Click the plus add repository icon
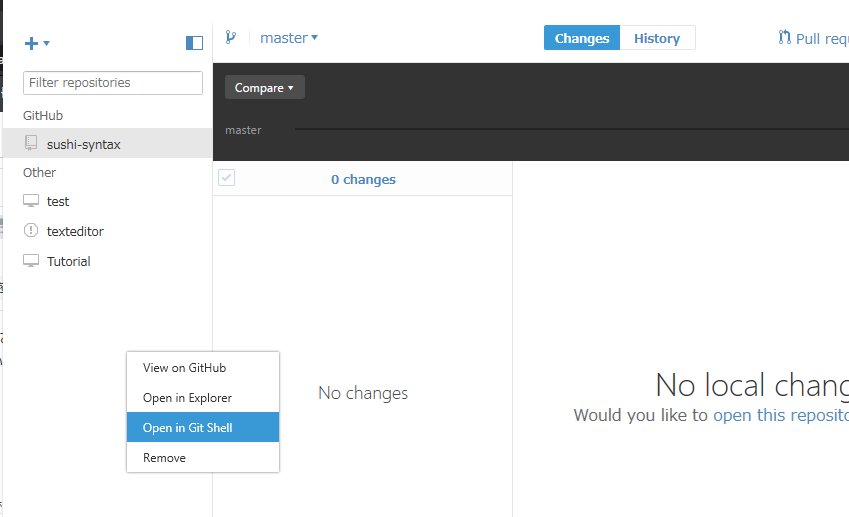849x517 pixels. click(x=31, y=43)
